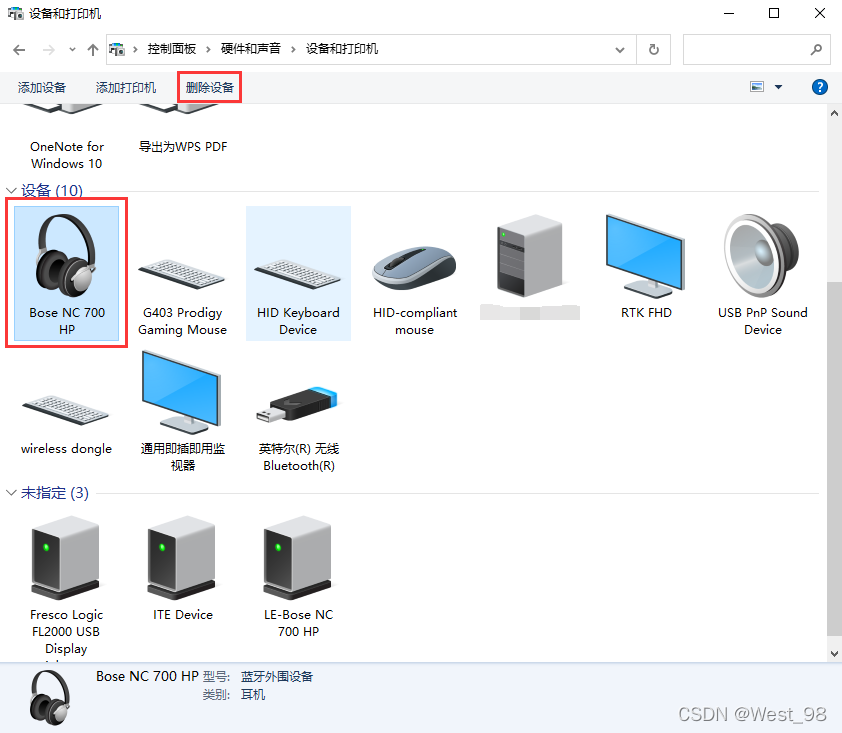Select the Fresco Logic FL2000 USB Display device
842x733 pixels.
66,585
